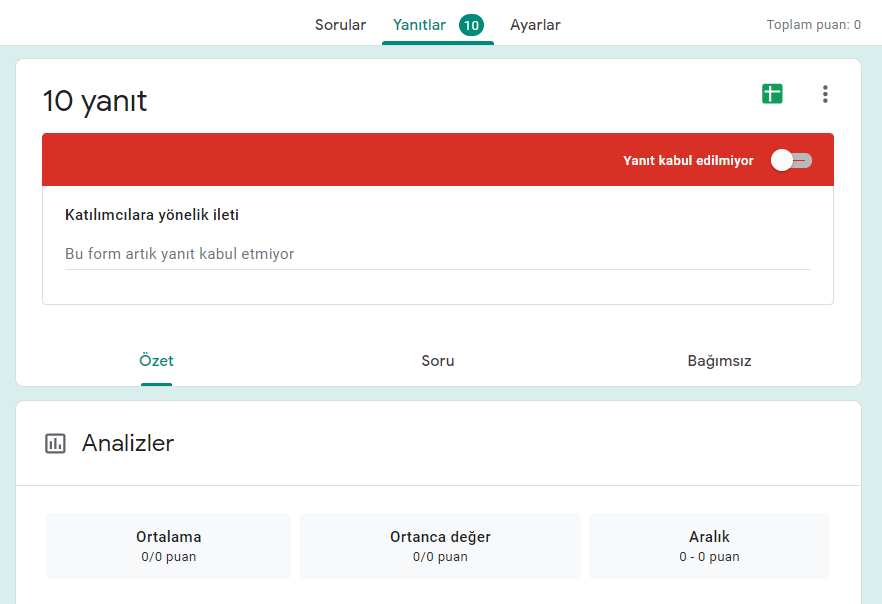Click the Ortalama statistics card
882x604 pixels.
168,545
